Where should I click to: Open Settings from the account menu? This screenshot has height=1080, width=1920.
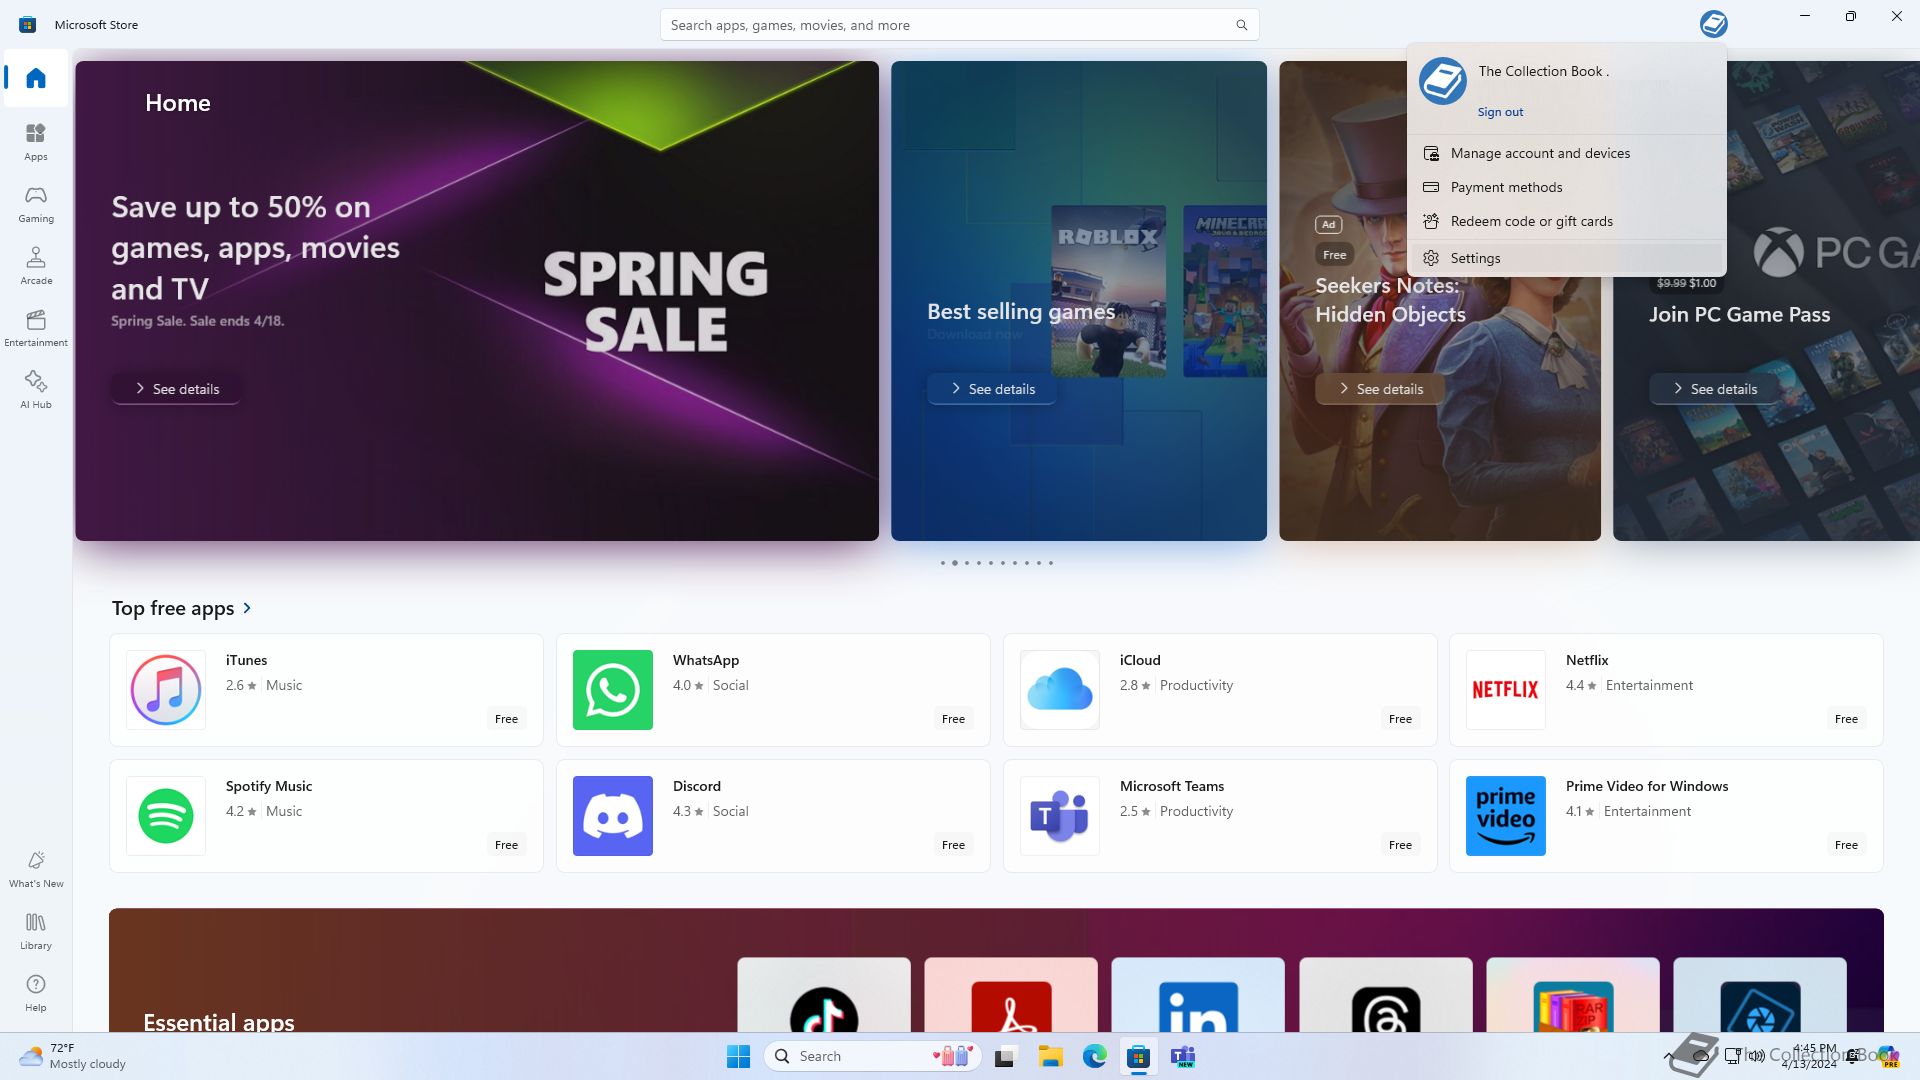[1566, 258]
